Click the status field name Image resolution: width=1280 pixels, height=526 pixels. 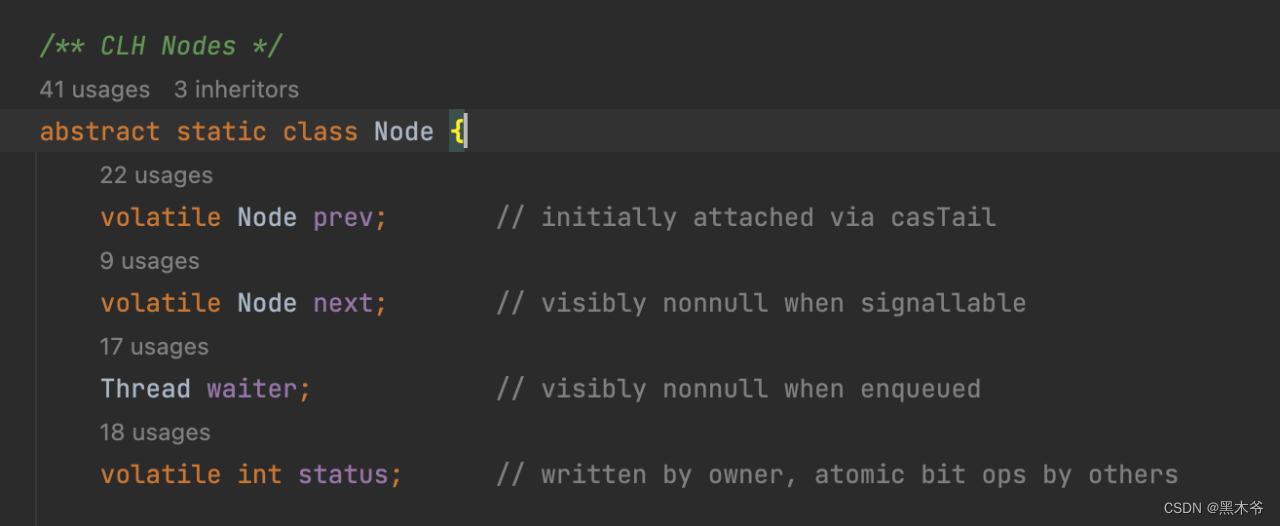pos(343,475)
